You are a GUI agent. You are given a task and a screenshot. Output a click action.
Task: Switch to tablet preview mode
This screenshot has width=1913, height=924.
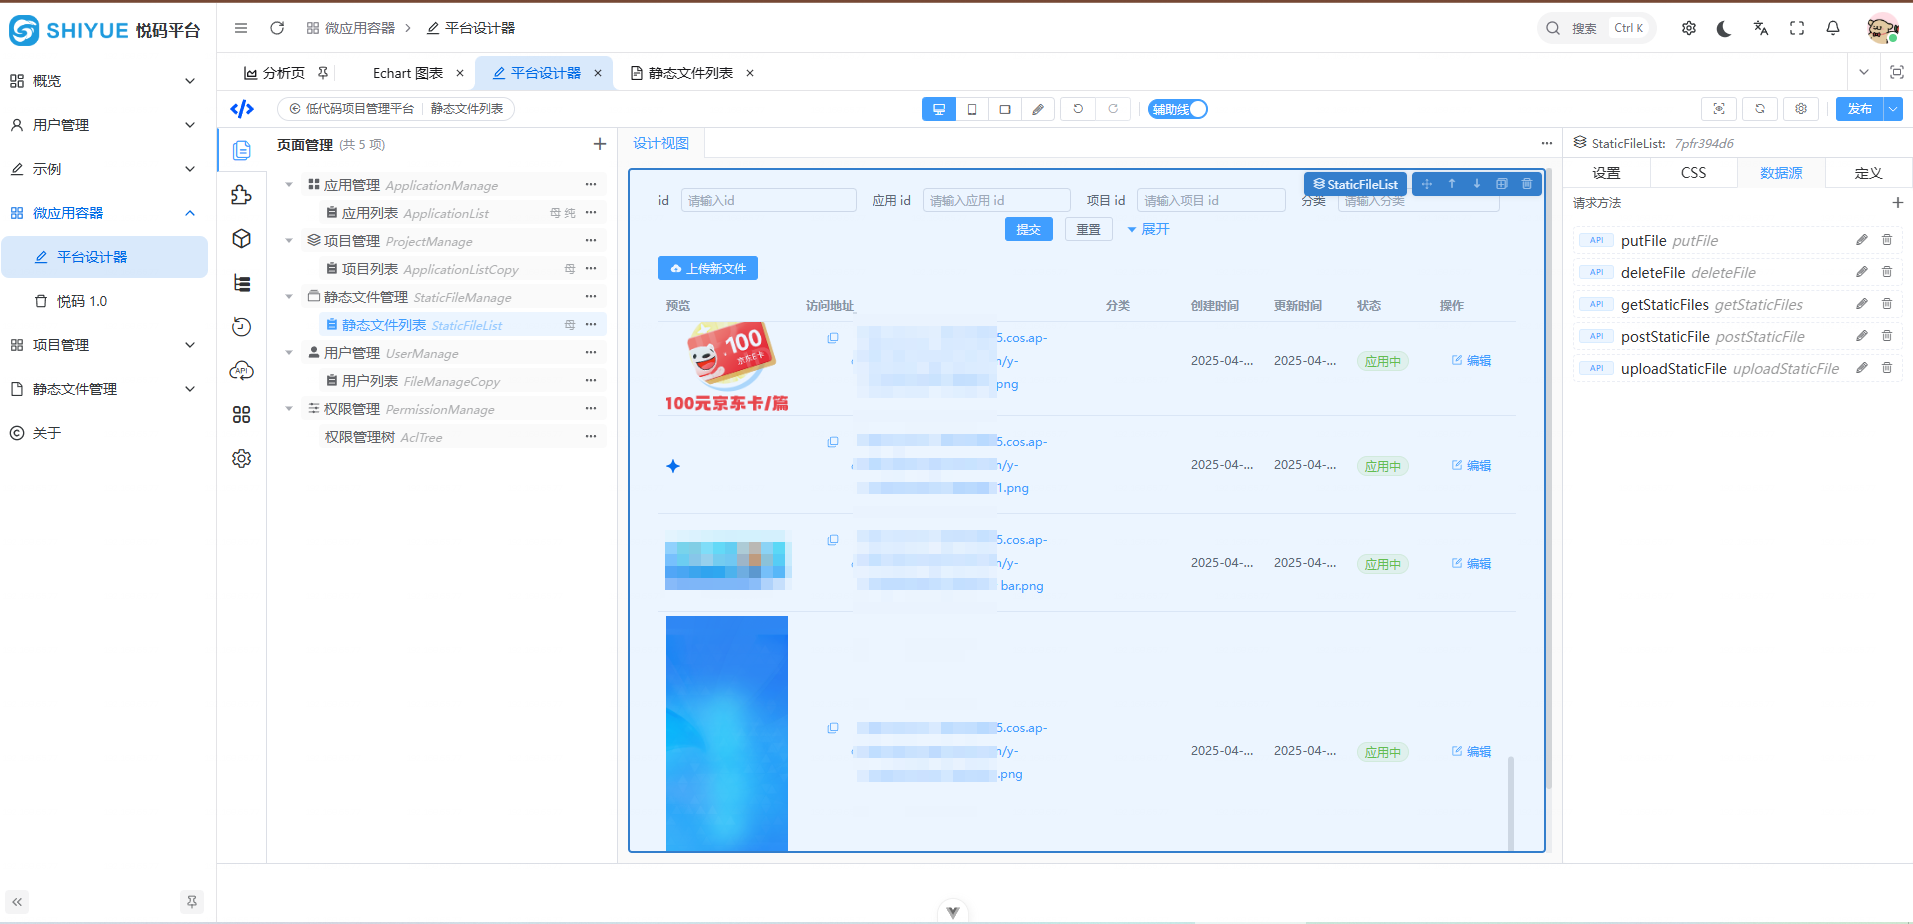pos(1005,109)
